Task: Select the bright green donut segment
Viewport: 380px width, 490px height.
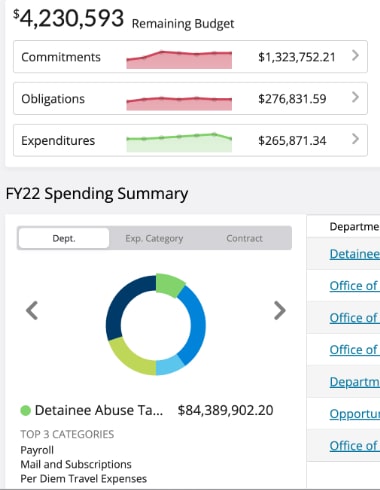Action: coord(169,284)
